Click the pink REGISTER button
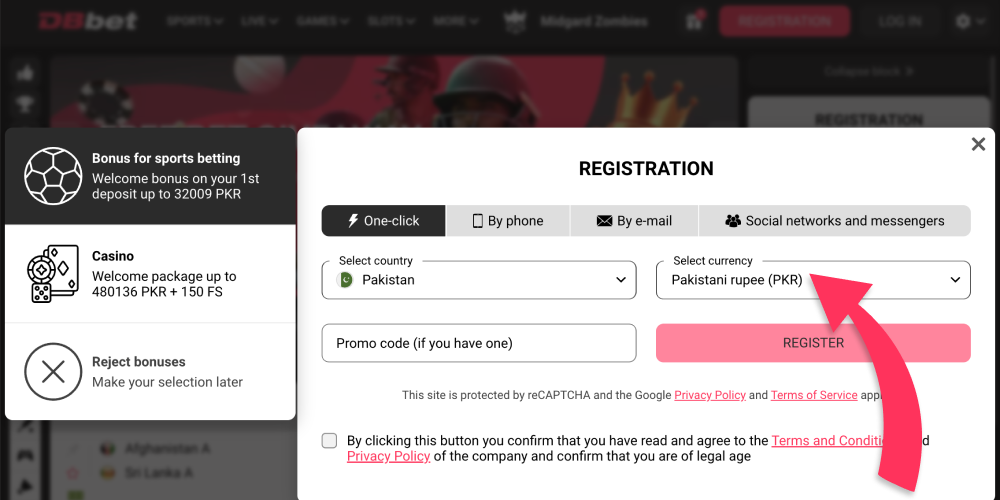 coord(813,343)
